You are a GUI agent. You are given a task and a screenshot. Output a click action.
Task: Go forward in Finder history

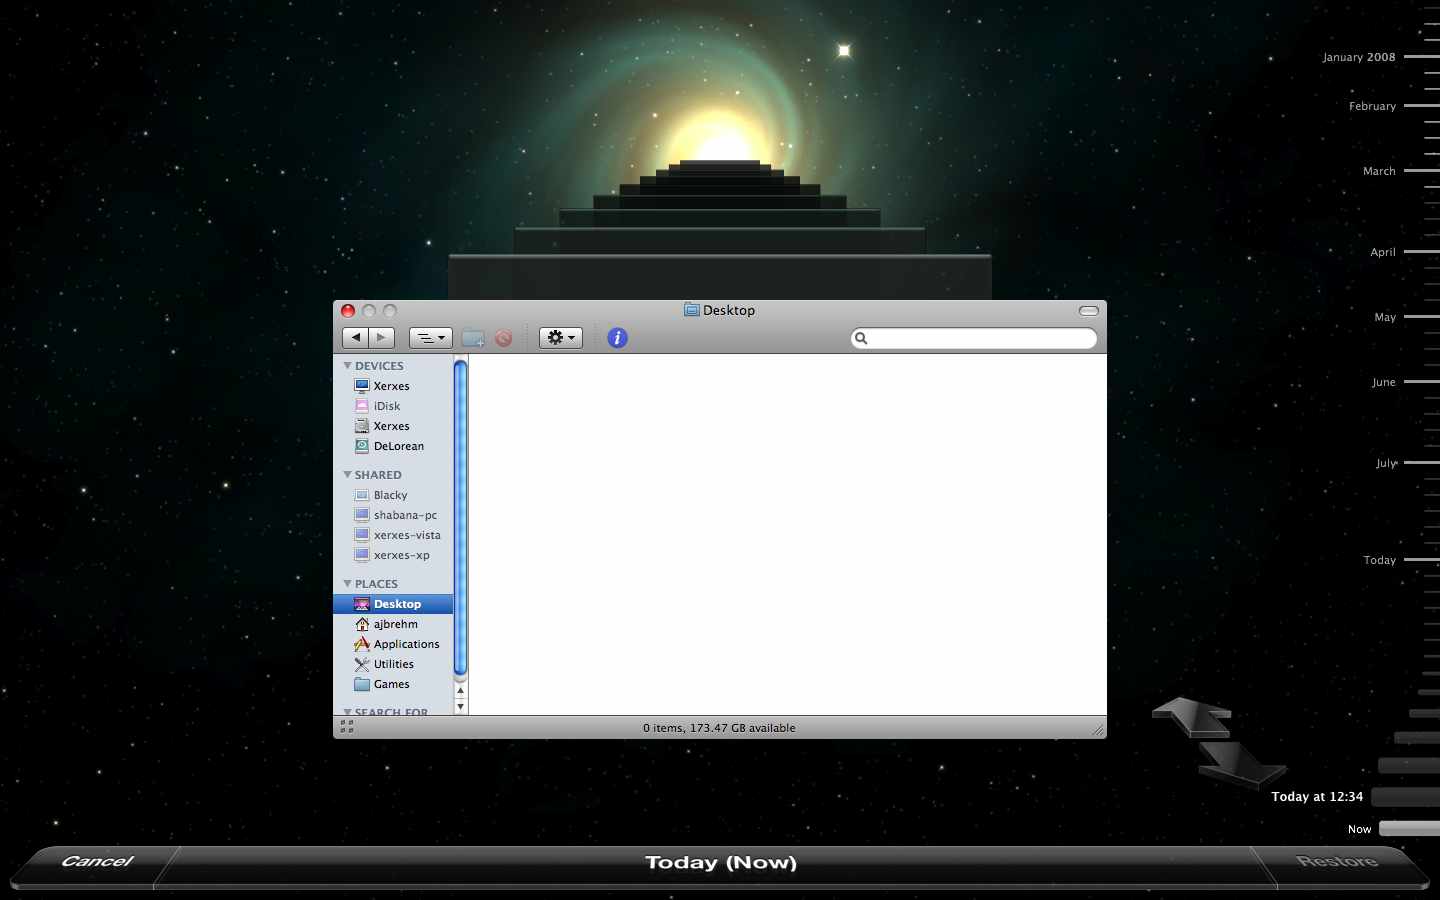click(381, 338)
